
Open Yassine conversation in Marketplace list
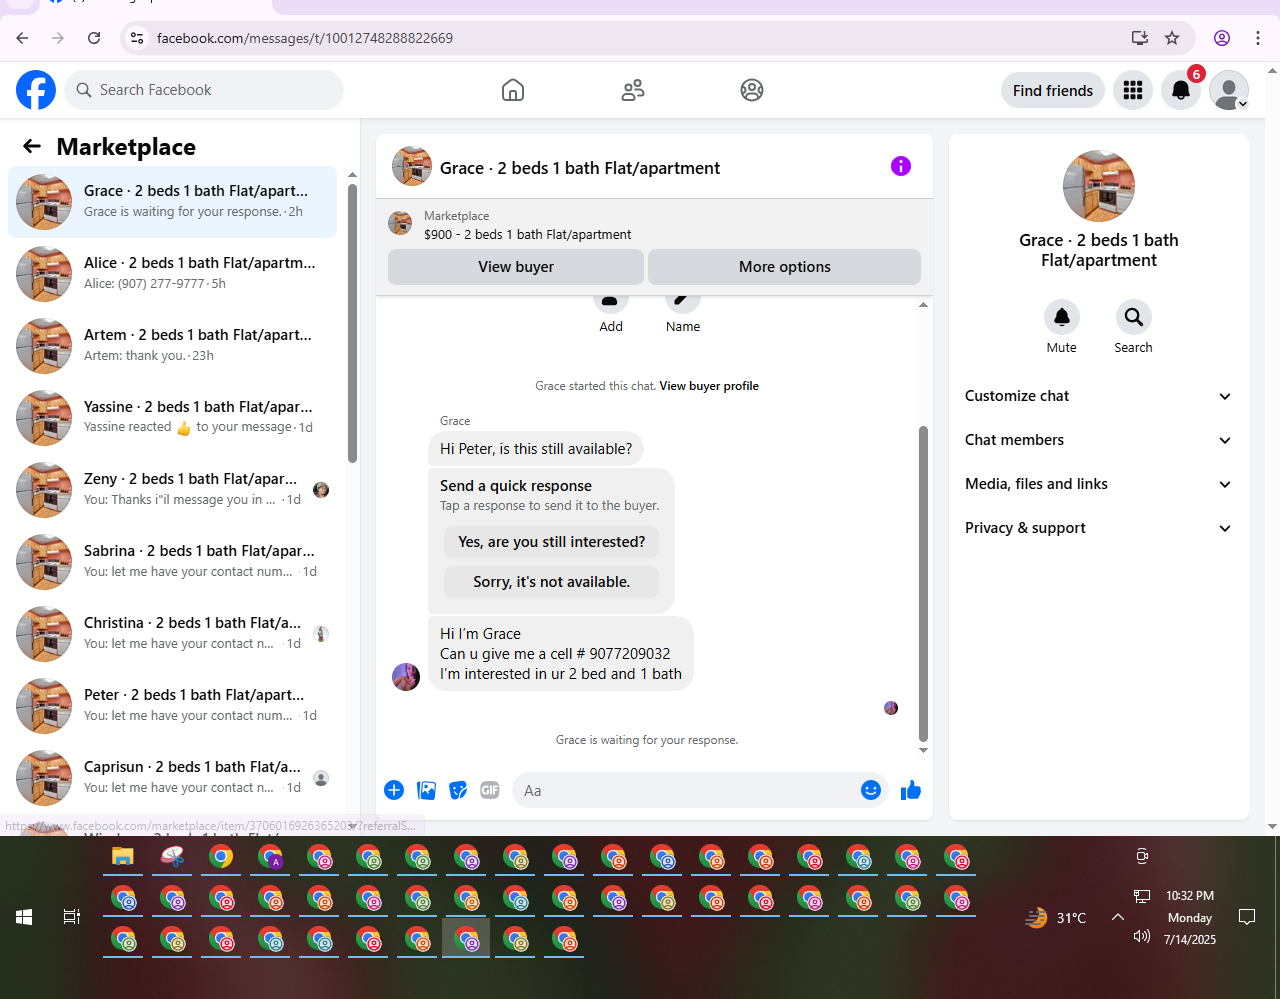point(172,418)
